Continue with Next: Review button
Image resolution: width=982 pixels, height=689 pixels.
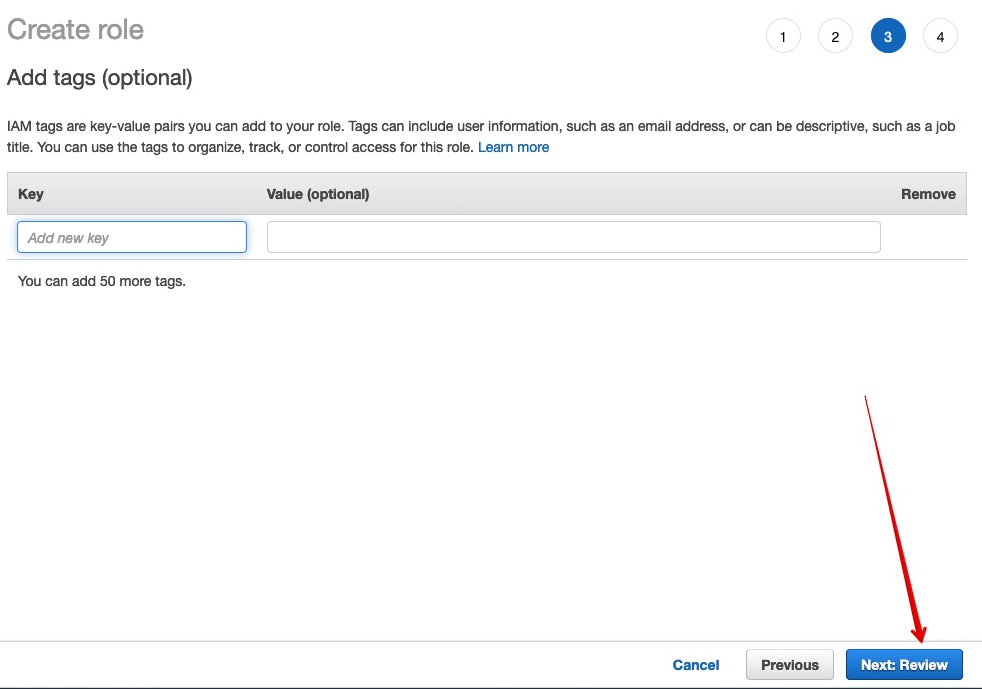904,665
